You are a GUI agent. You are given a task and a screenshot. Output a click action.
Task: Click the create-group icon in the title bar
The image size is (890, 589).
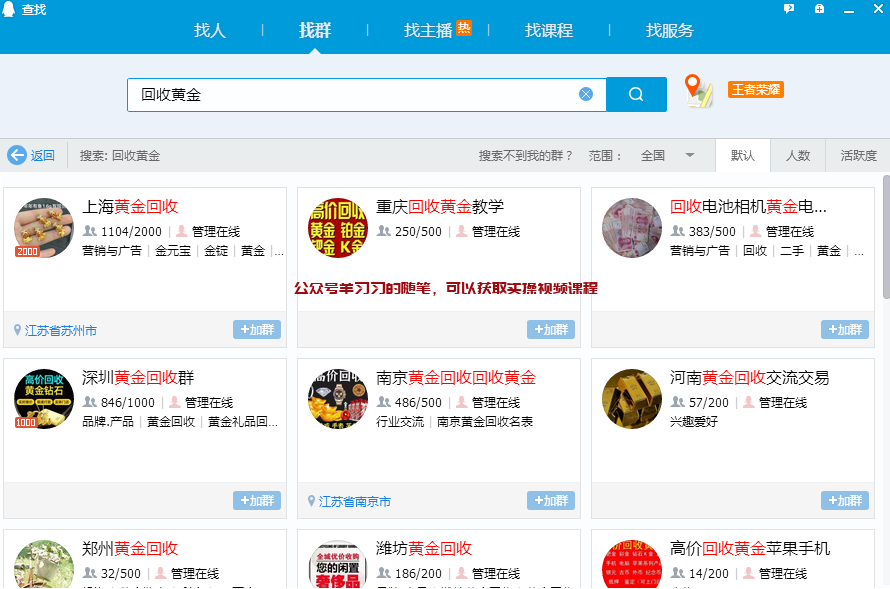[820, 8]
